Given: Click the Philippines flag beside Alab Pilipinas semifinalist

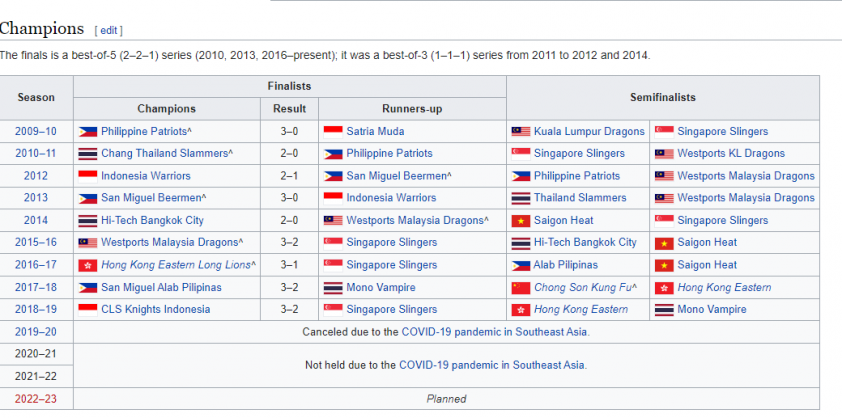Looking at the screenshot, I should (520, 265).
